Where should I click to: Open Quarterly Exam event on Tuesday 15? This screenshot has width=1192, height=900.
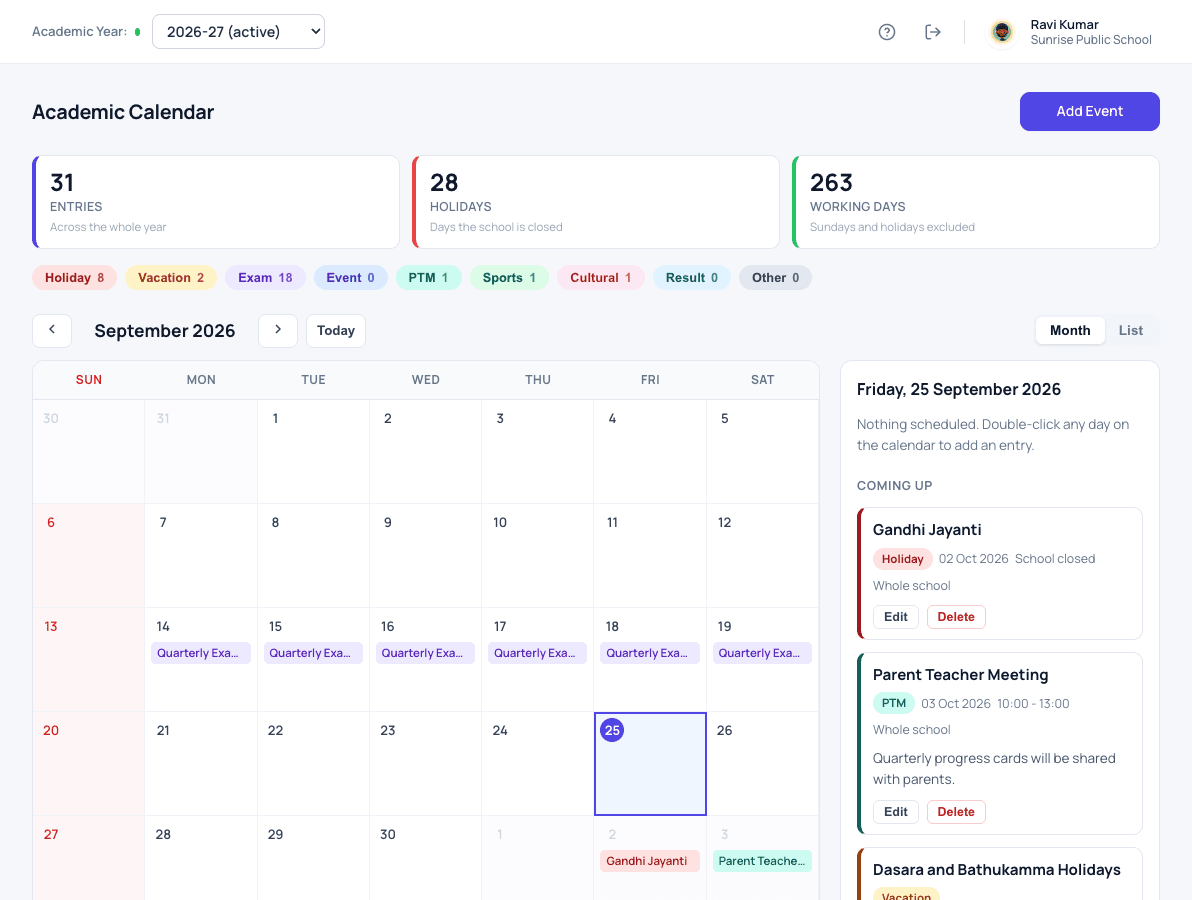click(313, 653)
